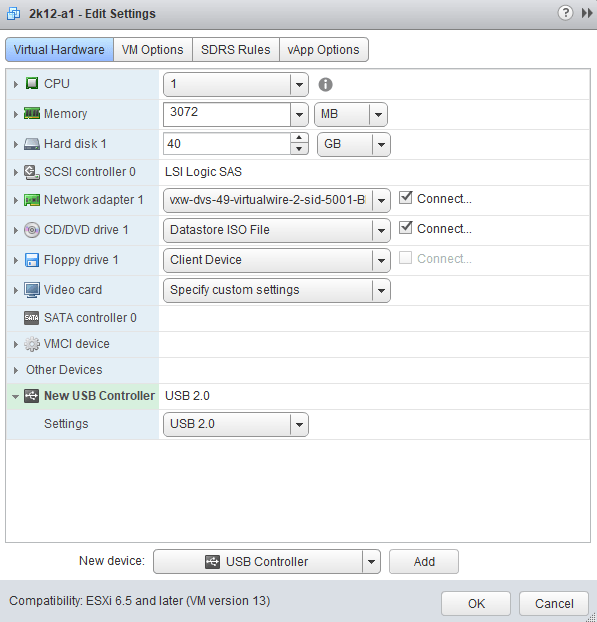Image resolution: width=597 pixels, height=622 pixels.
Task: Increase hard disk size with up stepper
Action: pos(299,138)
